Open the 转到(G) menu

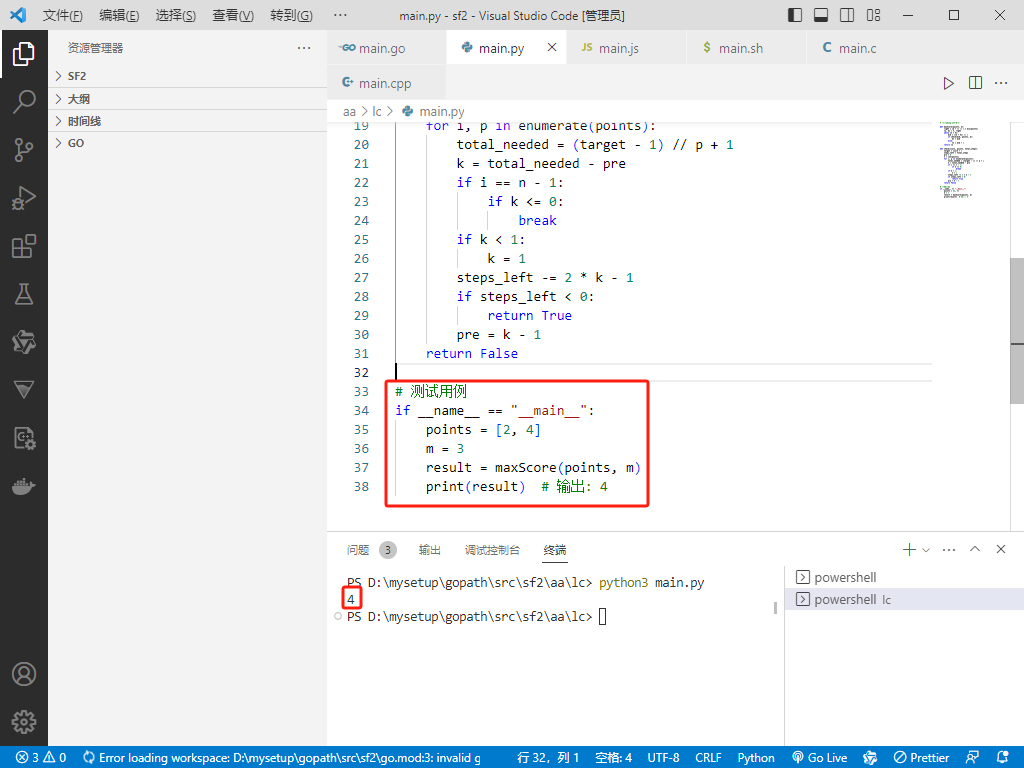[x=291, y=15]
